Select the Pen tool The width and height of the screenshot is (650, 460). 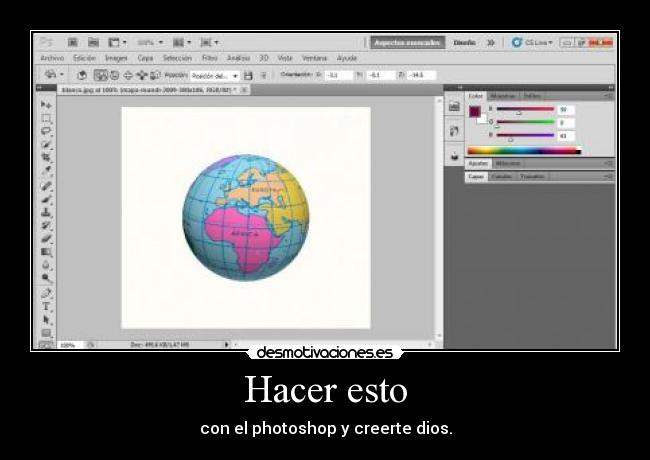tap(46, 294)
